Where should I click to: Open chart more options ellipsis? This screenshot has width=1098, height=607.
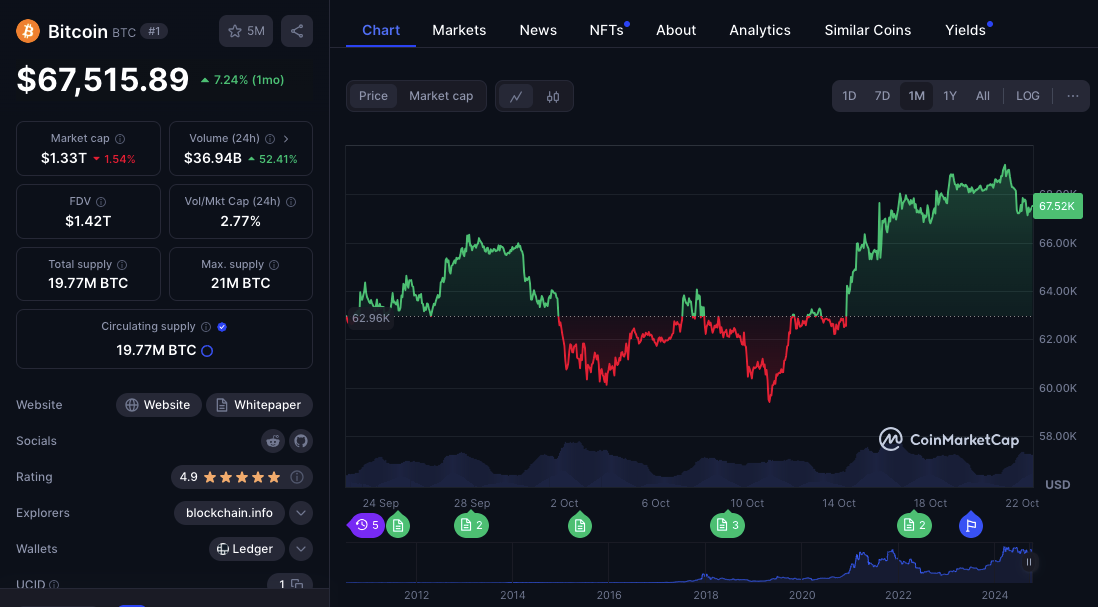1073,96
